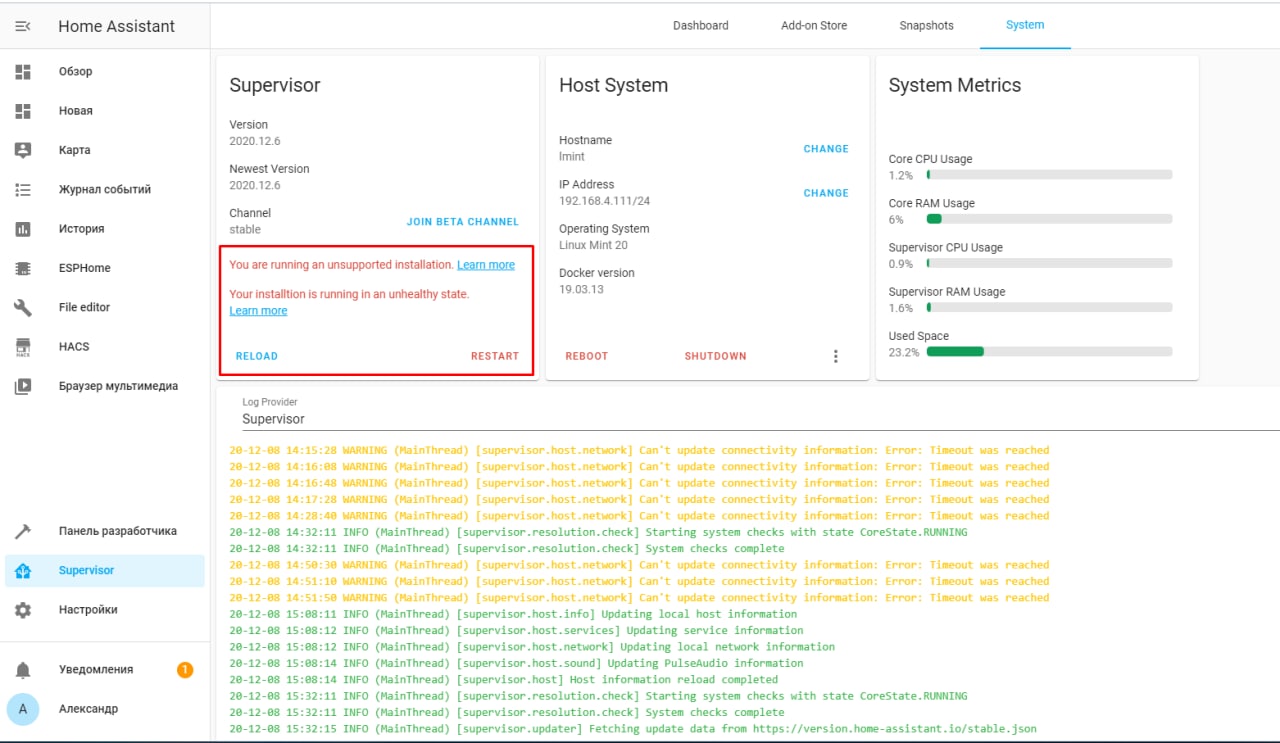Click the Уведомления bell icon
This screenshot has width=1280, height=743.
(x=23, y=670)
